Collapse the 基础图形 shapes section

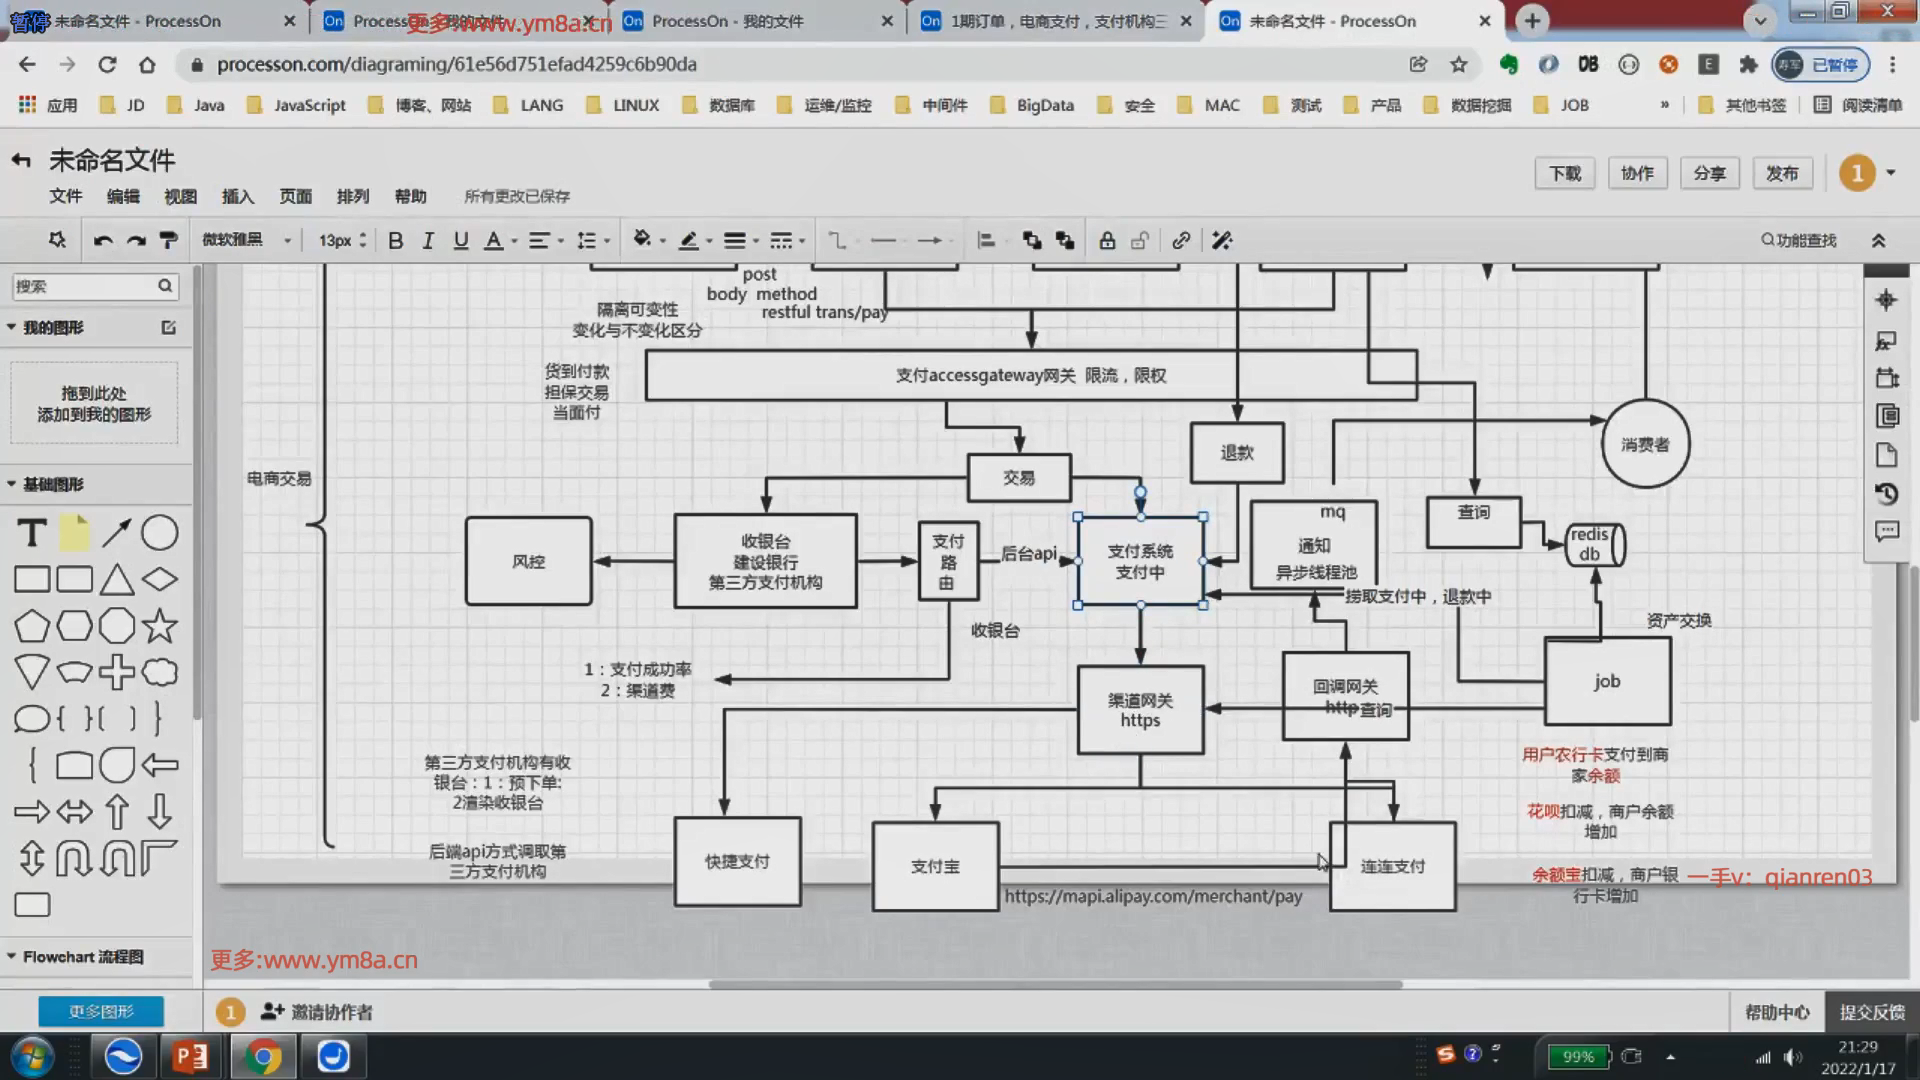[52, 484]
